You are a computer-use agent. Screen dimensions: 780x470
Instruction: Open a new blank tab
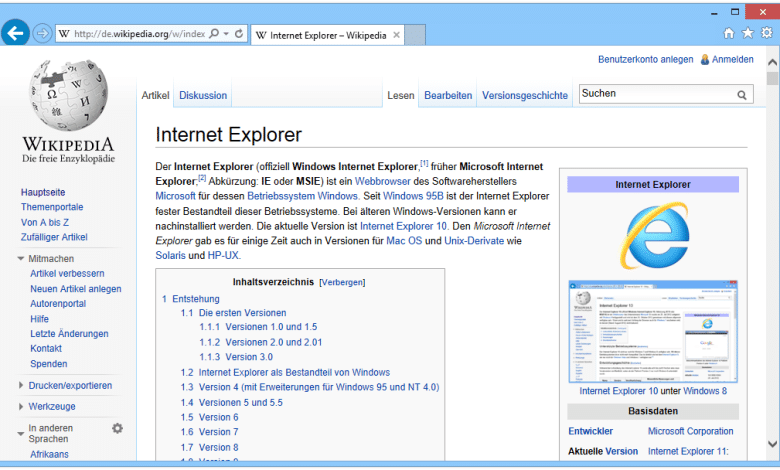pyautogui.click(x=415, y=35)
